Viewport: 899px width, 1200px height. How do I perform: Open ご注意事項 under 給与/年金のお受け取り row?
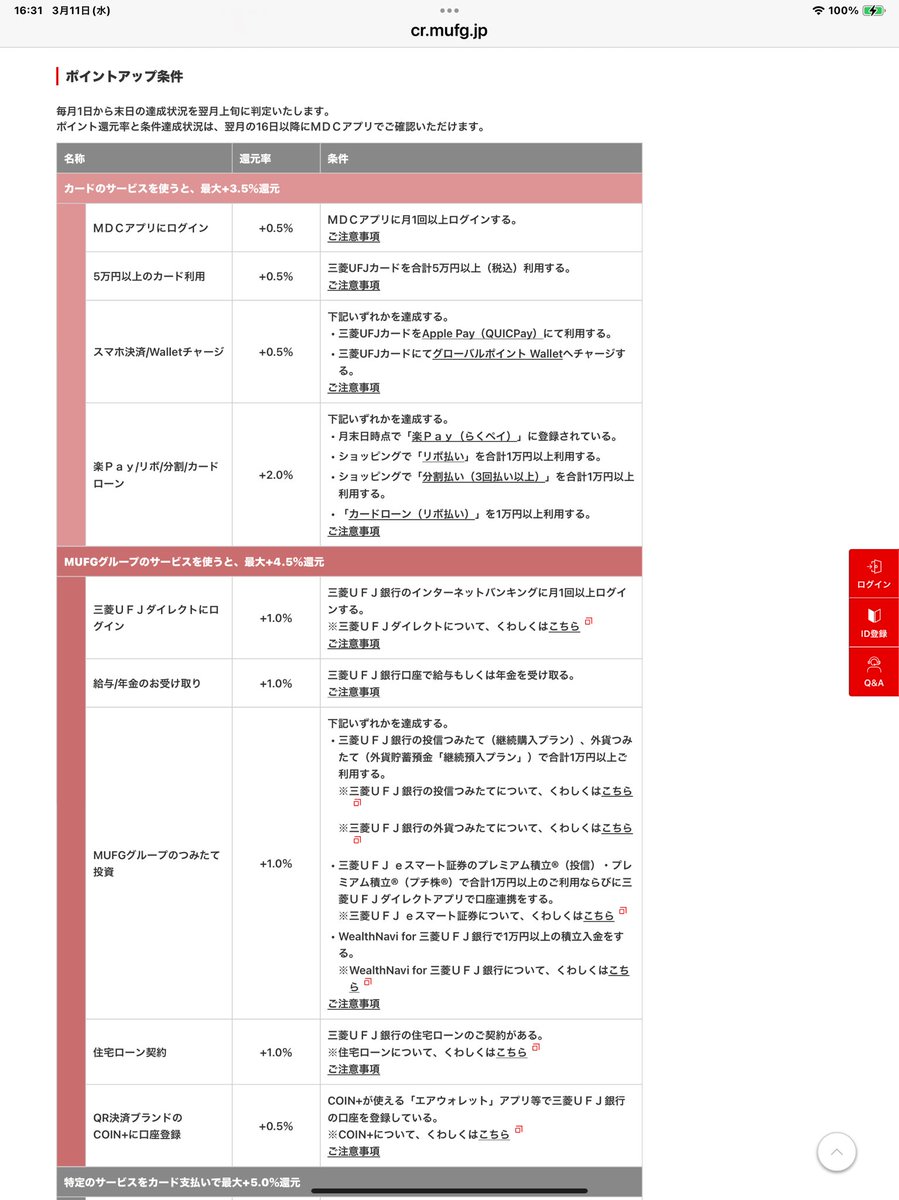tap(354, 691)
